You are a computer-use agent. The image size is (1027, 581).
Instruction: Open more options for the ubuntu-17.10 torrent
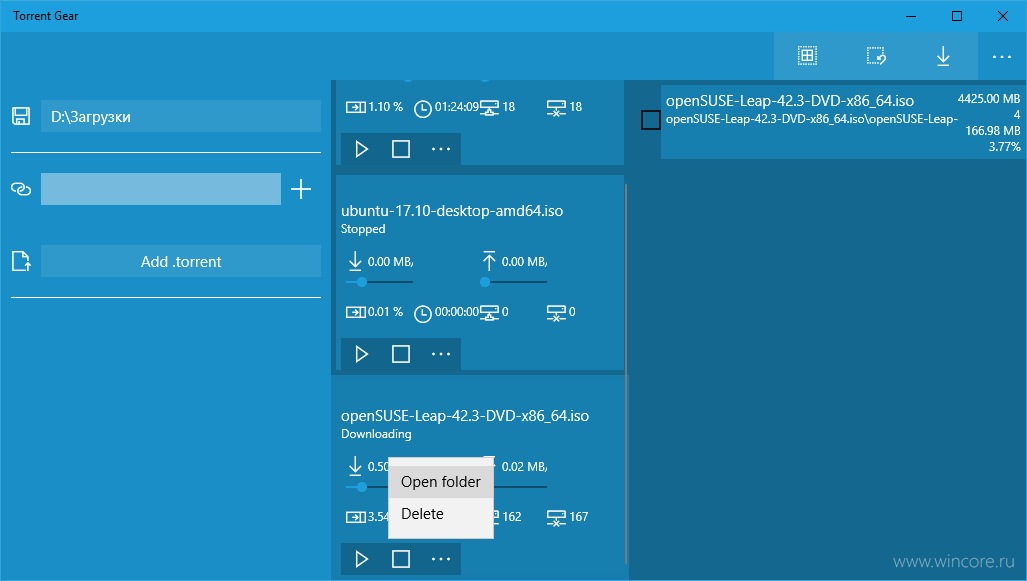coord(441,354)
